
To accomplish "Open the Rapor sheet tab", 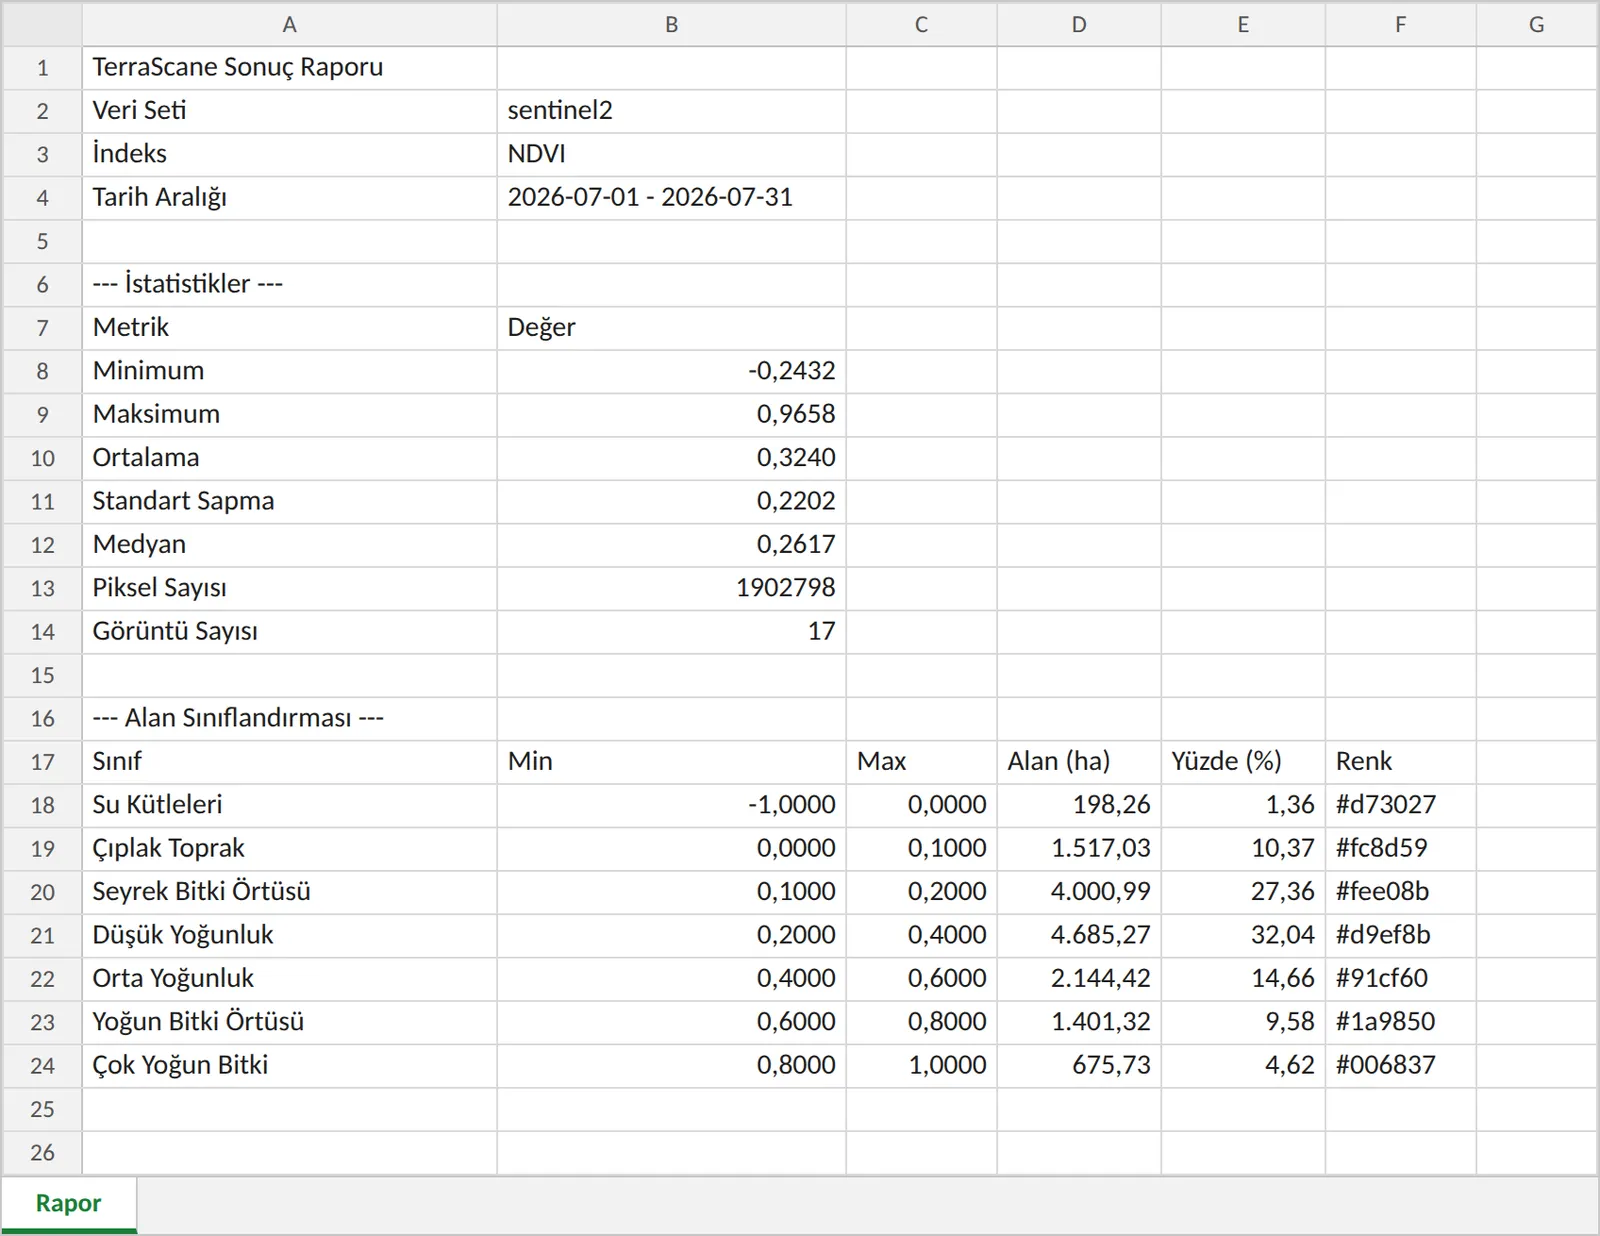I will [68, 1203].
